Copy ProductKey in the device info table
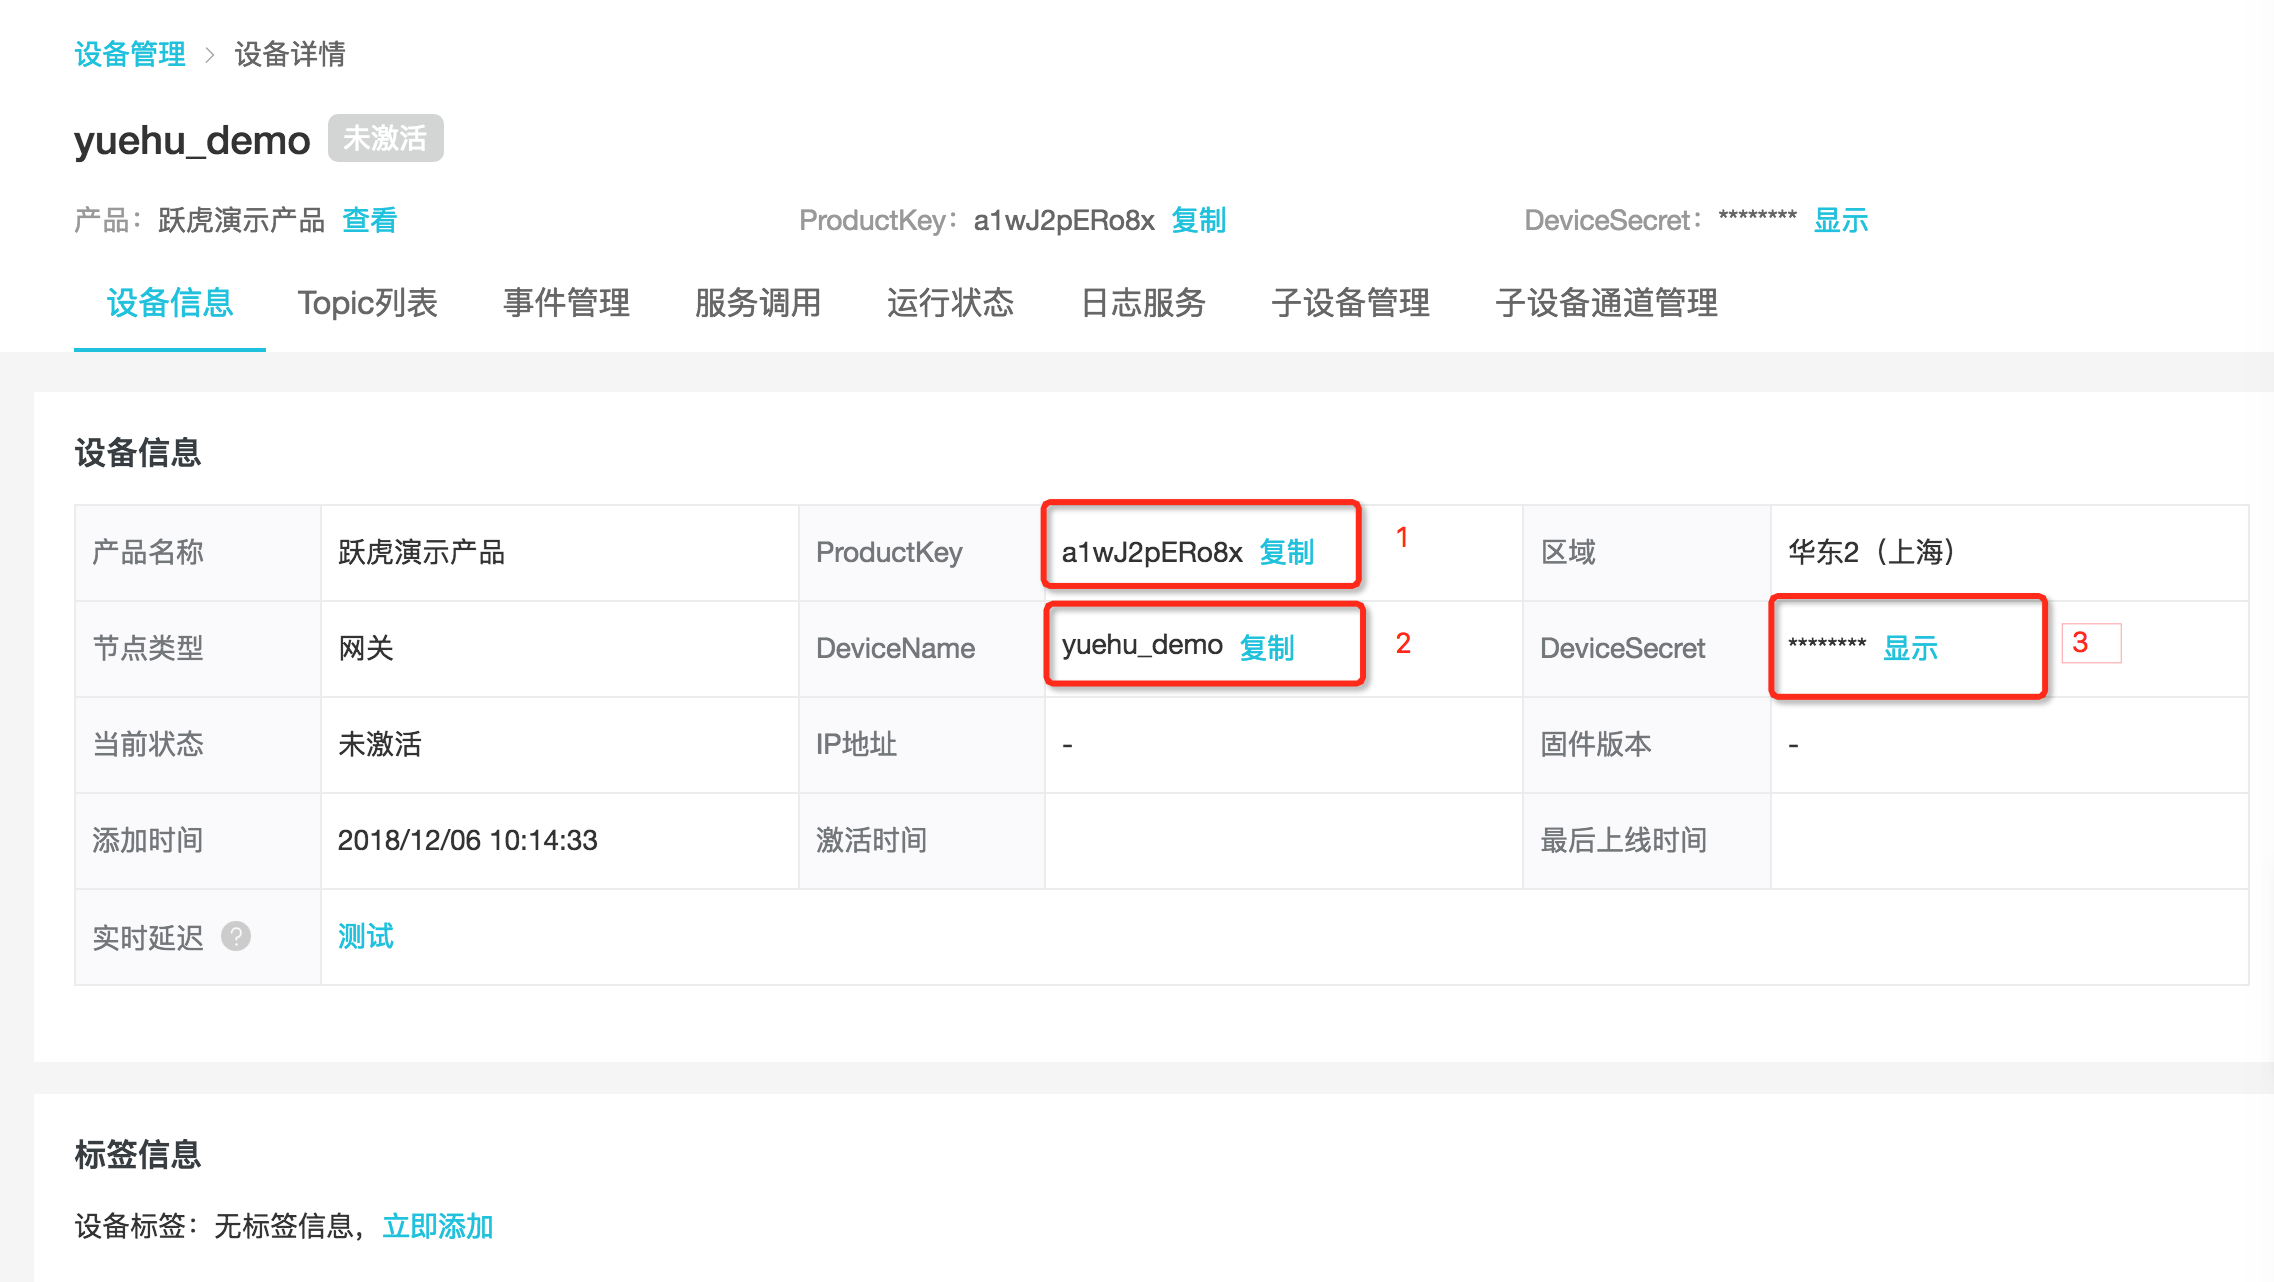The width and height of the screenshot is (2274, 1282). [1286, 552]
